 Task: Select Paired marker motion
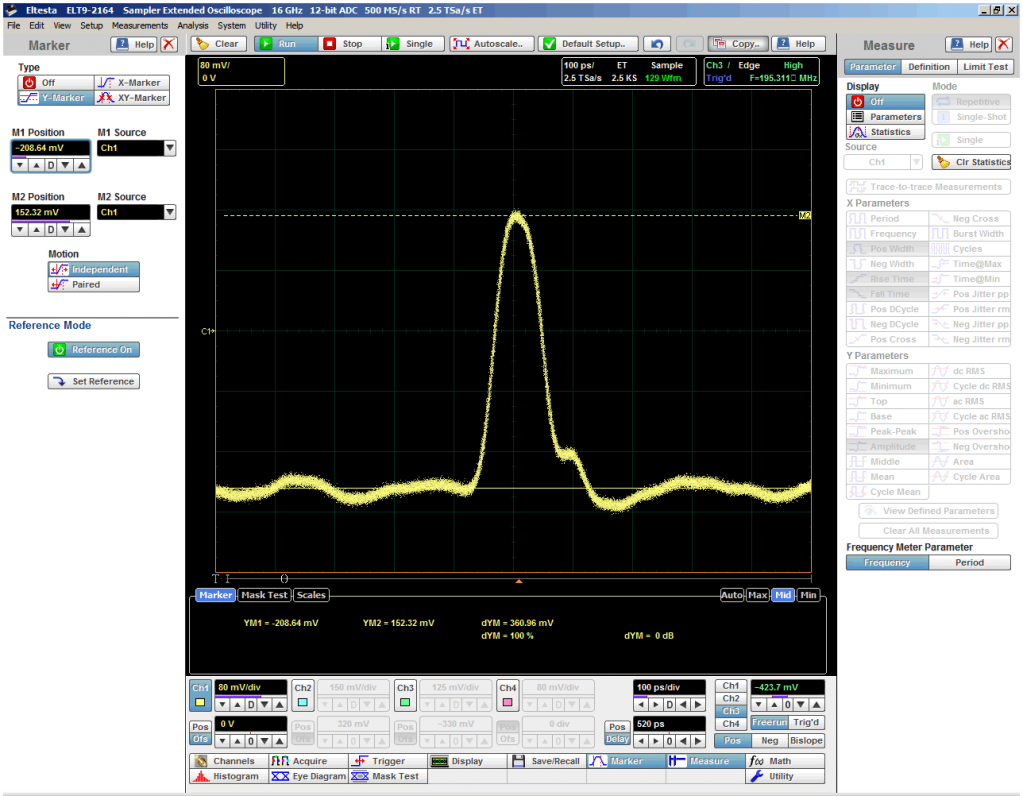tap(94, 285)
